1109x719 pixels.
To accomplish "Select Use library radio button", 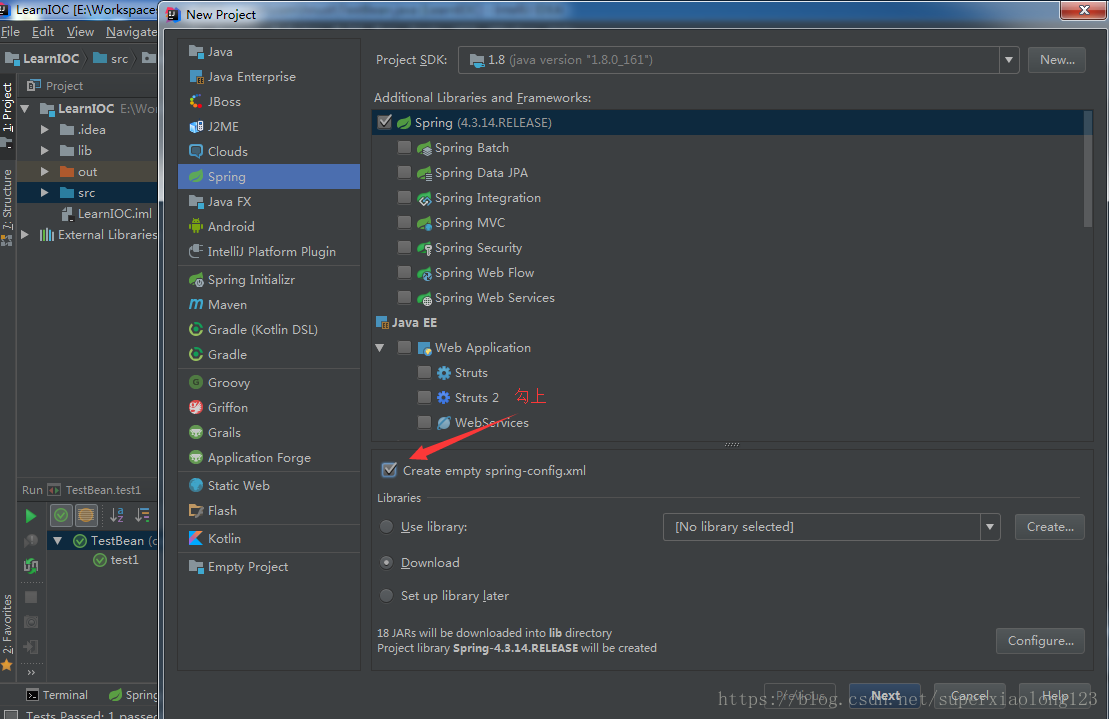I will (387, 527).
